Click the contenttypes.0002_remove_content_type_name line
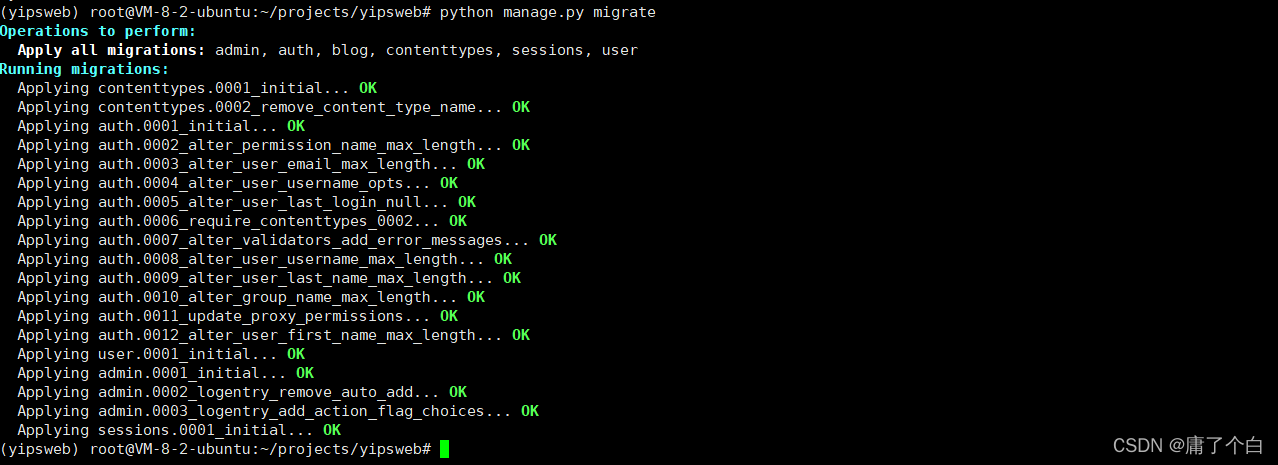Viewport: 1278px width, 465px height. 274,107
